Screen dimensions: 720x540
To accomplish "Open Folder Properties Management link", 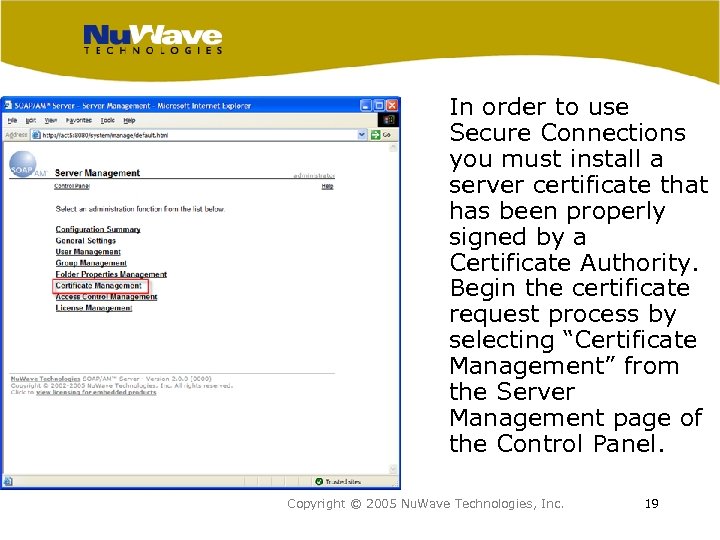I will pos(111,274).
